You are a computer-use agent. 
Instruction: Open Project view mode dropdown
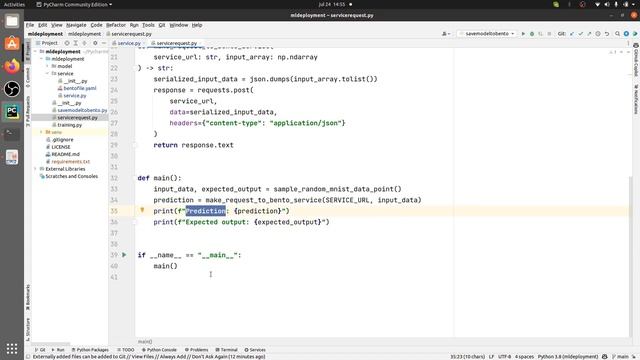click(x=47, y=43)
